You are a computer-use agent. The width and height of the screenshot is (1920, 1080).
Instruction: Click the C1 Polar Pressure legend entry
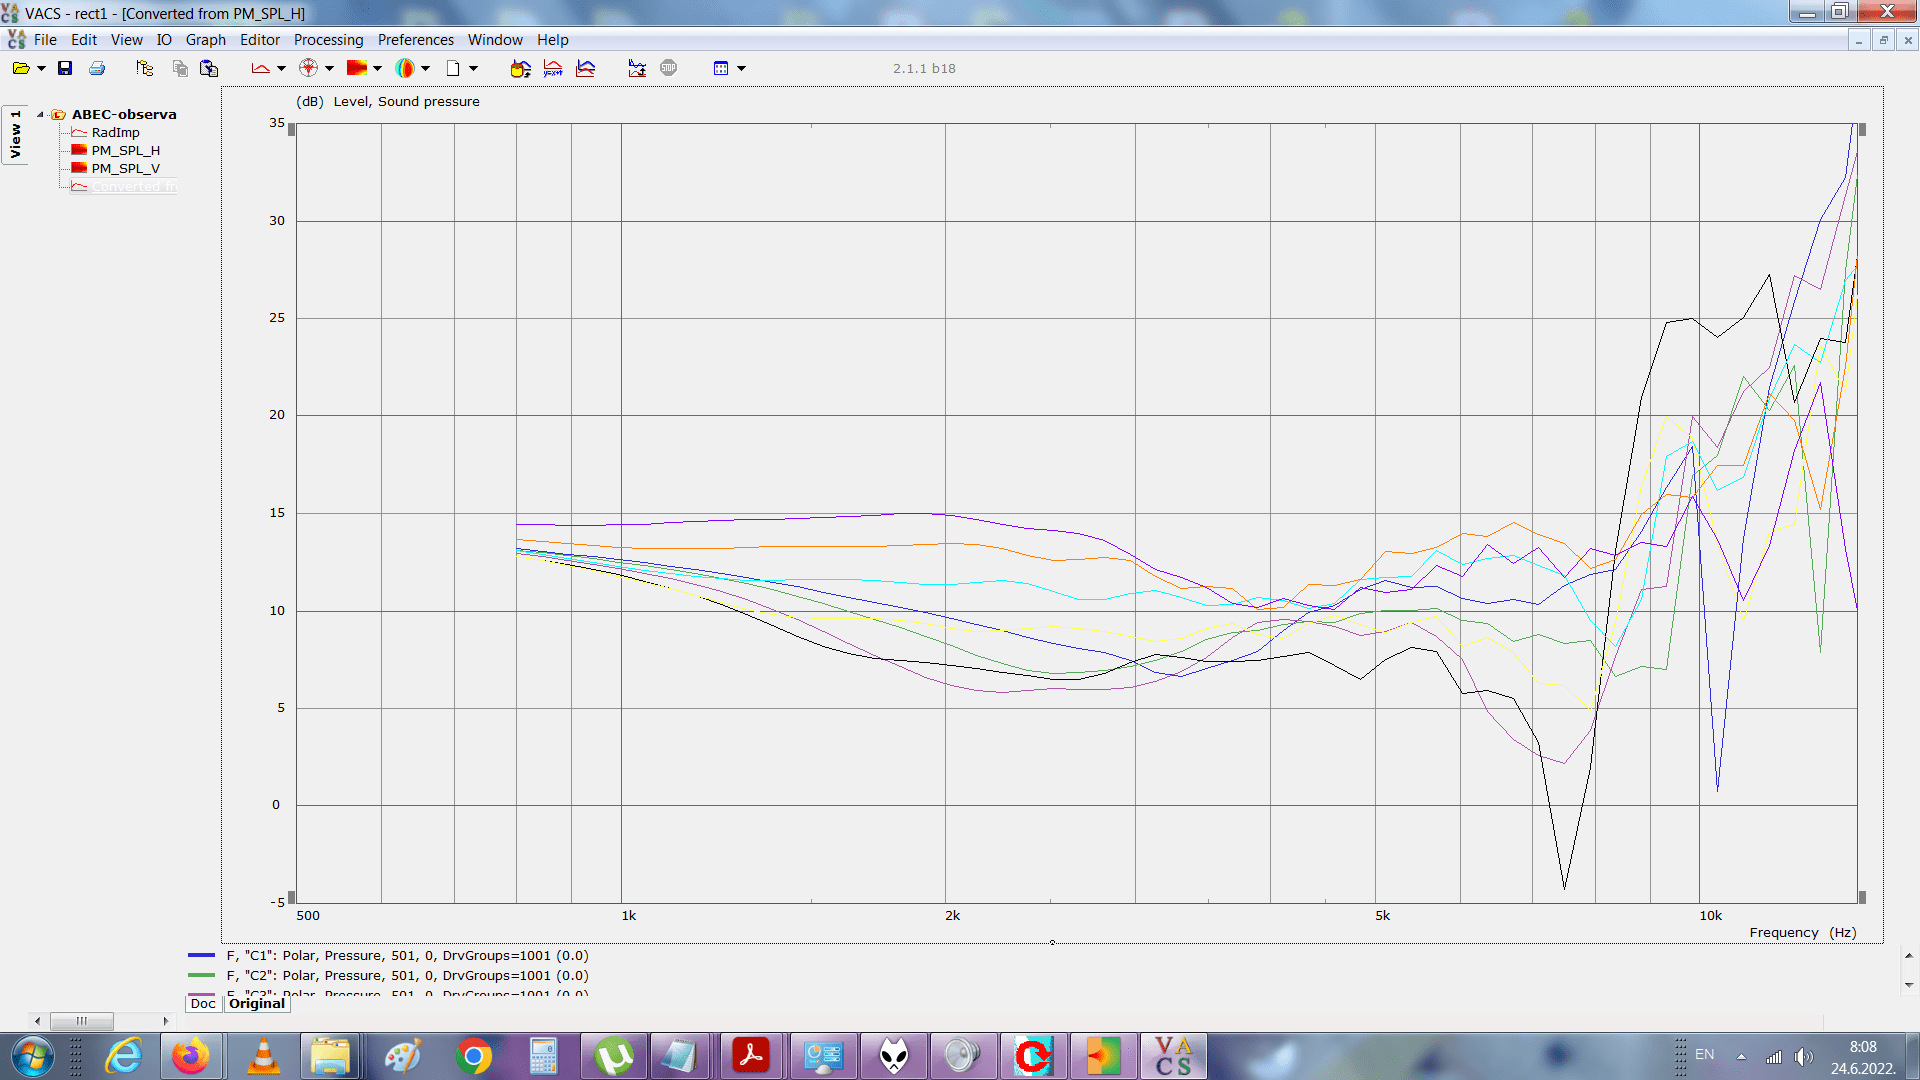pos(407,956)
